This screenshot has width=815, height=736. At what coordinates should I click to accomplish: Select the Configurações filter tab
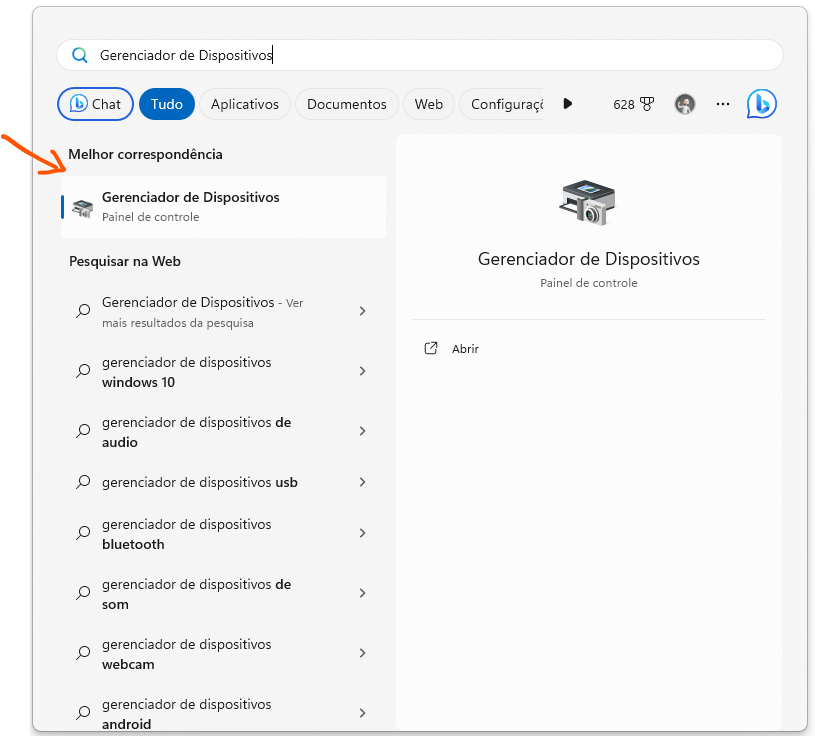coord(503,104)
